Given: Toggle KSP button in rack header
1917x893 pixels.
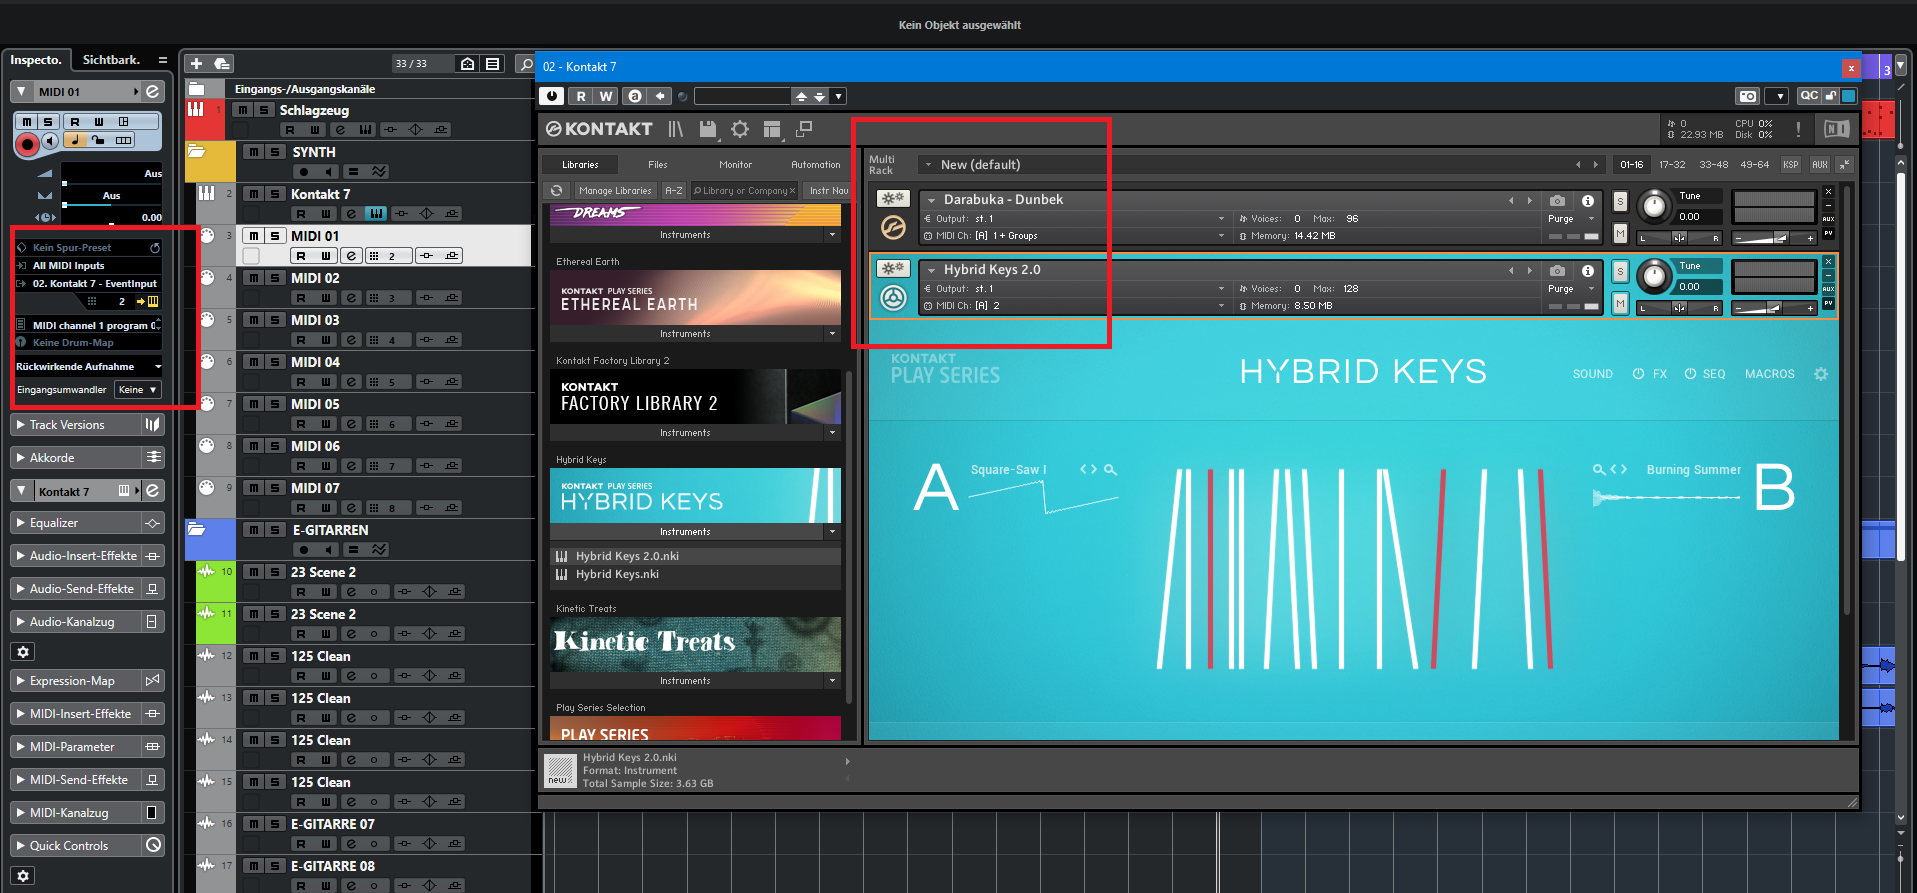Looking at the screenshot, I should (x=1790, y=164).
